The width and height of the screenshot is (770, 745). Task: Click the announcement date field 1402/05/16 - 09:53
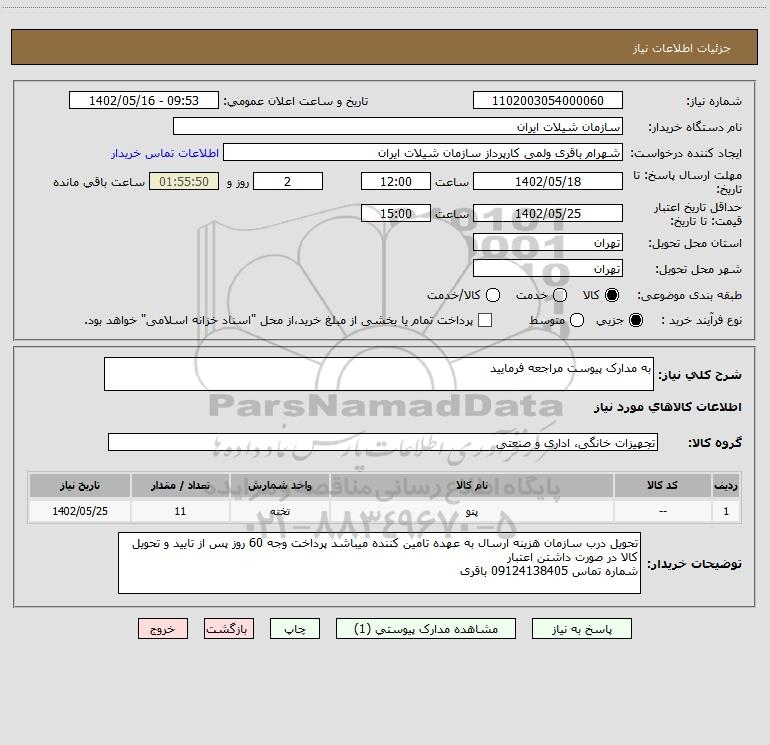(x=144, y=100)
